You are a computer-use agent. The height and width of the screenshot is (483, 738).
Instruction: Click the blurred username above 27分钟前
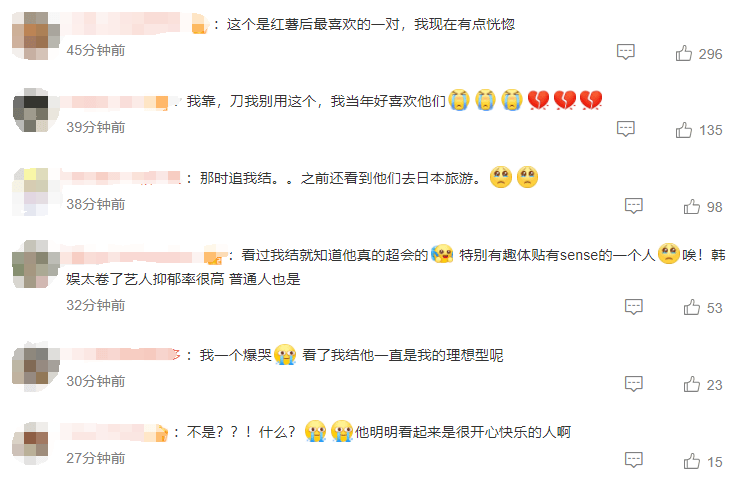[x=114, y=432]
